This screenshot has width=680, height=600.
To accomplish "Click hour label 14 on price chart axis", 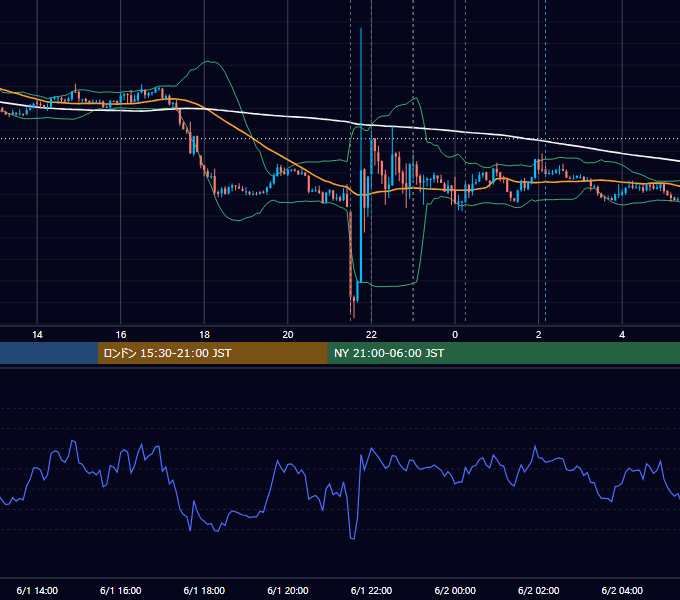I will tap(37, 335).
